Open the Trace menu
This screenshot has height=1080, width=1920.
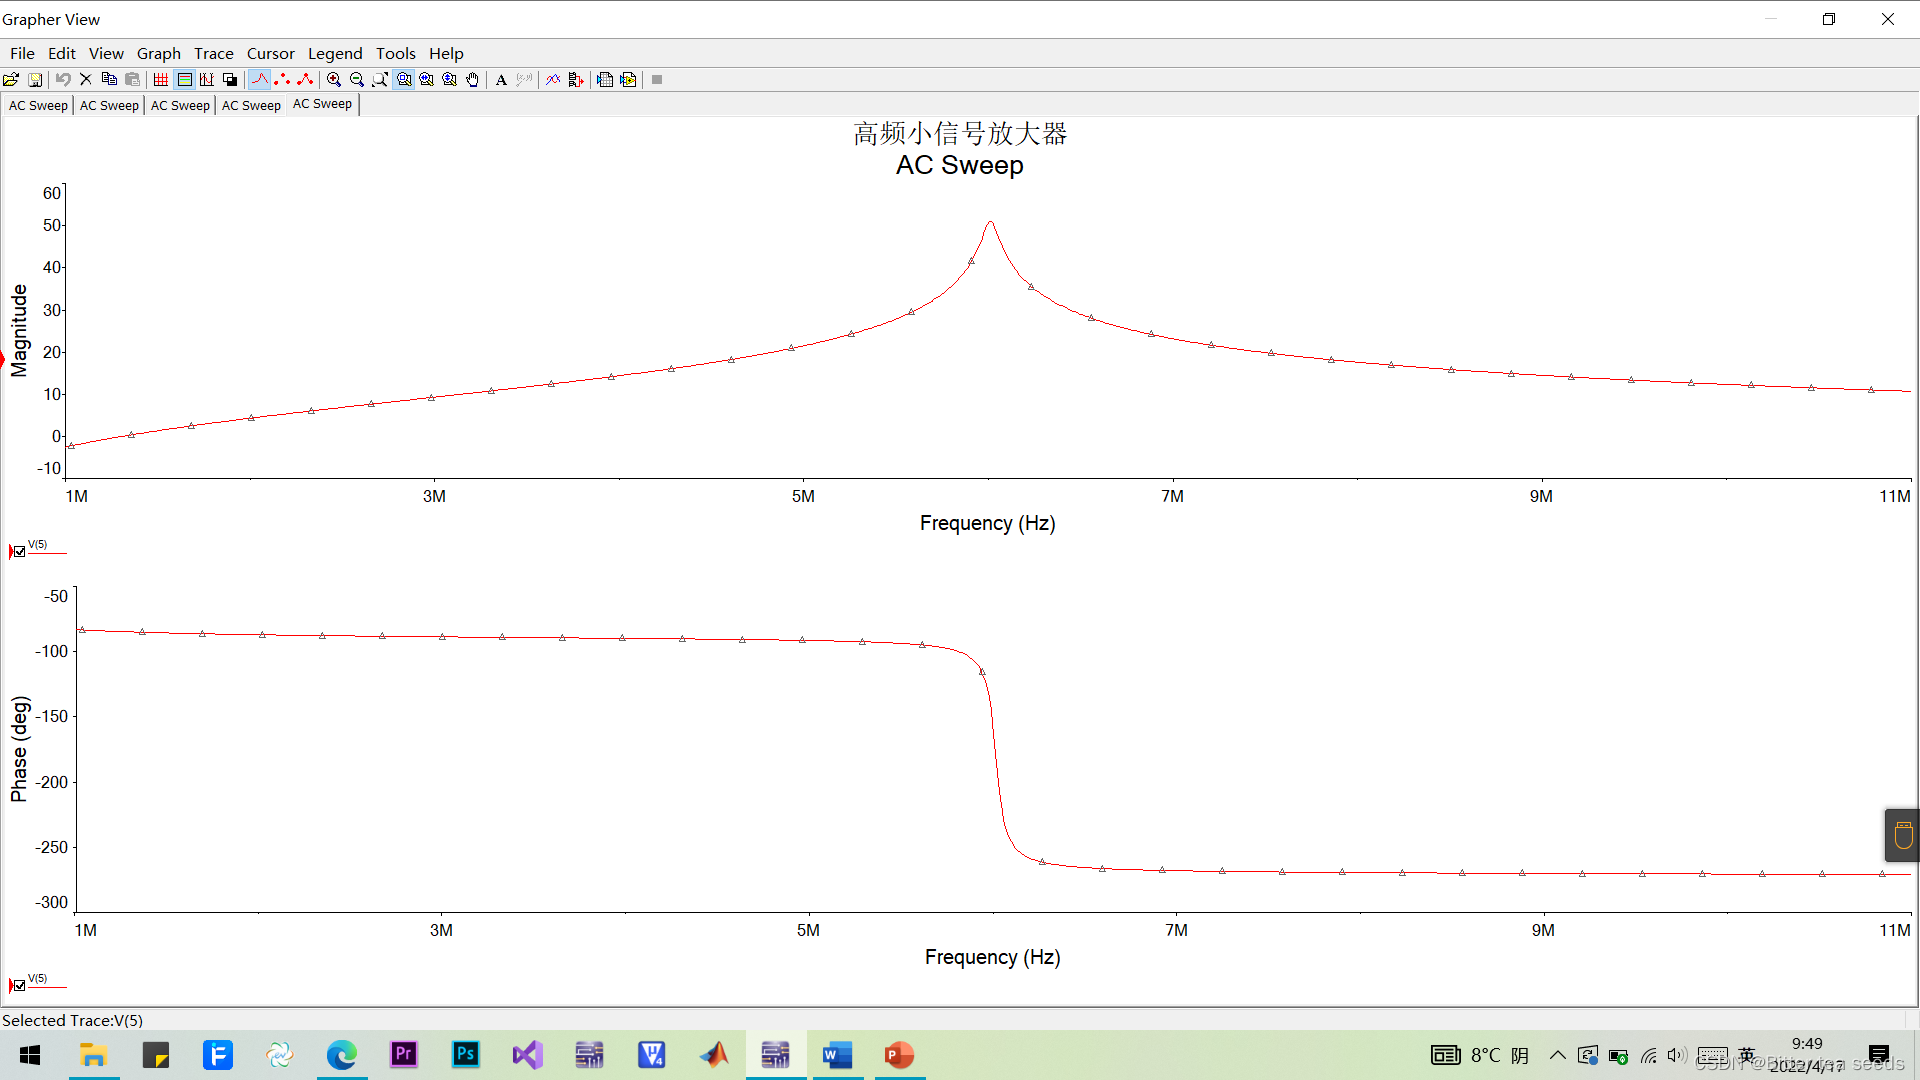(x=213, y=54)
